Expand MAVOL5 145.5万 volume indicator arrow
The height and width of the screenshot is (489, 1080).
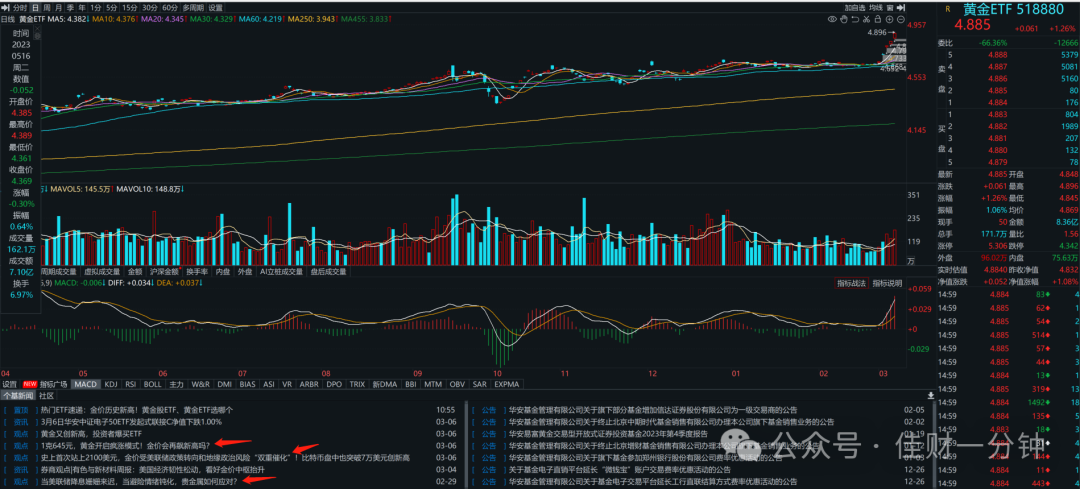113,188
